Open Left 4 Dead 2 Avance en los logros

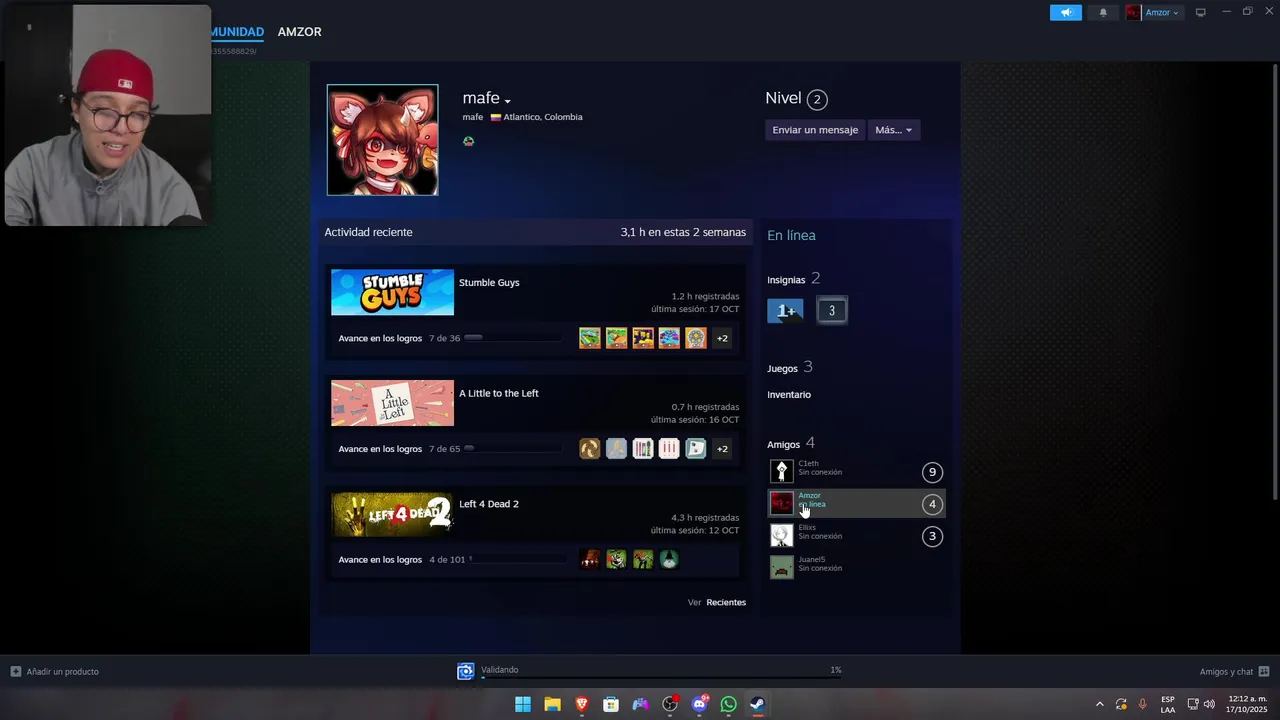point(380,560)
